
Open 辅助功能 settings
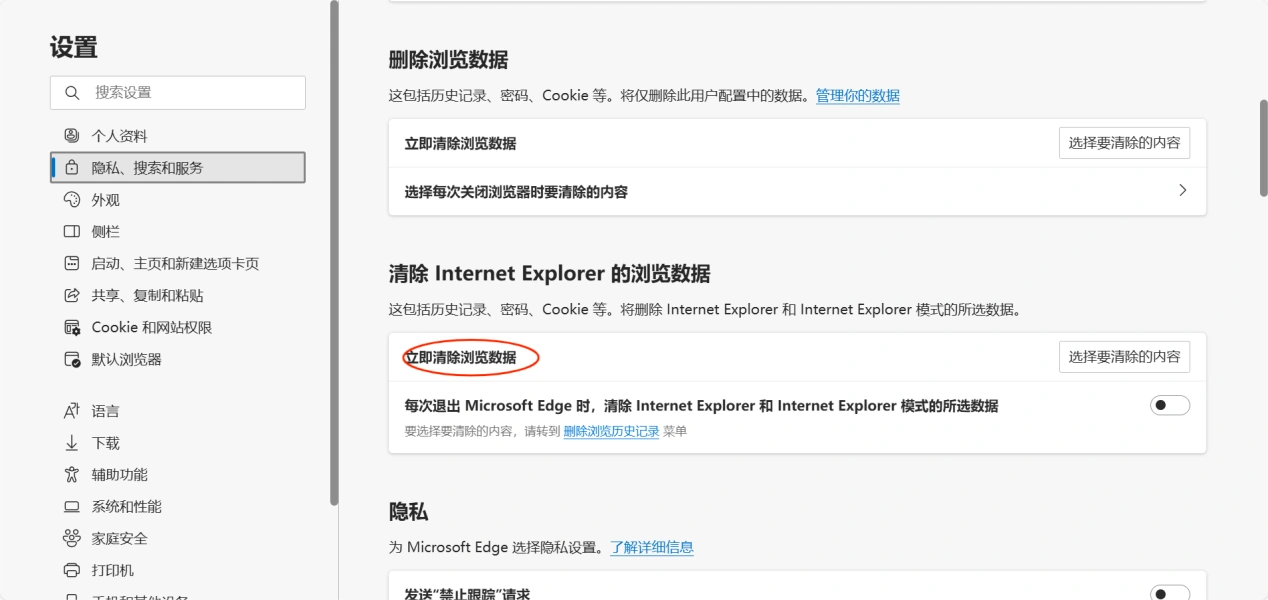point(70,474)
